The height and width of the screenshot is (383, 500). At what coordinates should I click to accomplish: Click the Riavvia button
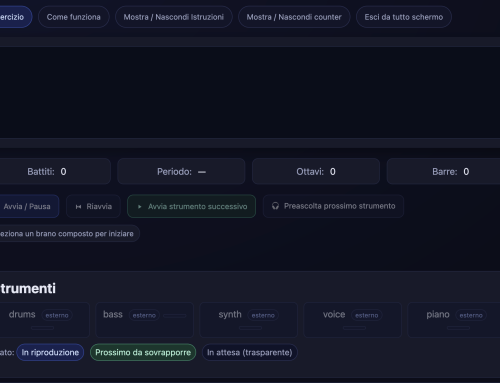tap(93, 206)
